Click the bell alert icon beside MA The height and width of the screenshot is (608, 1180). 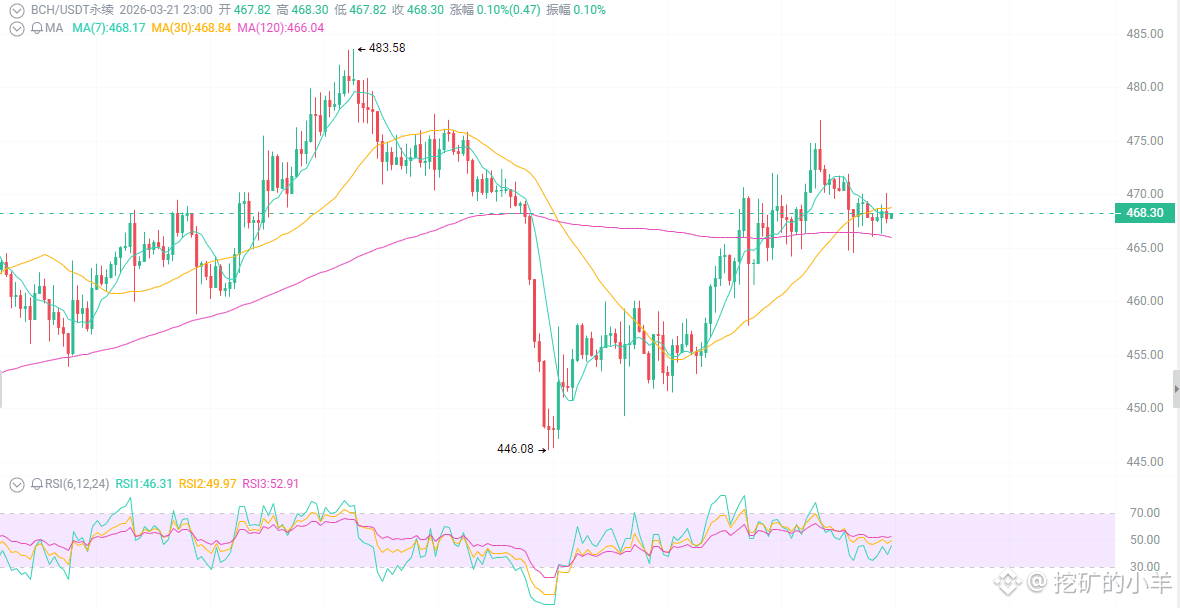click(x=37, y=28)
